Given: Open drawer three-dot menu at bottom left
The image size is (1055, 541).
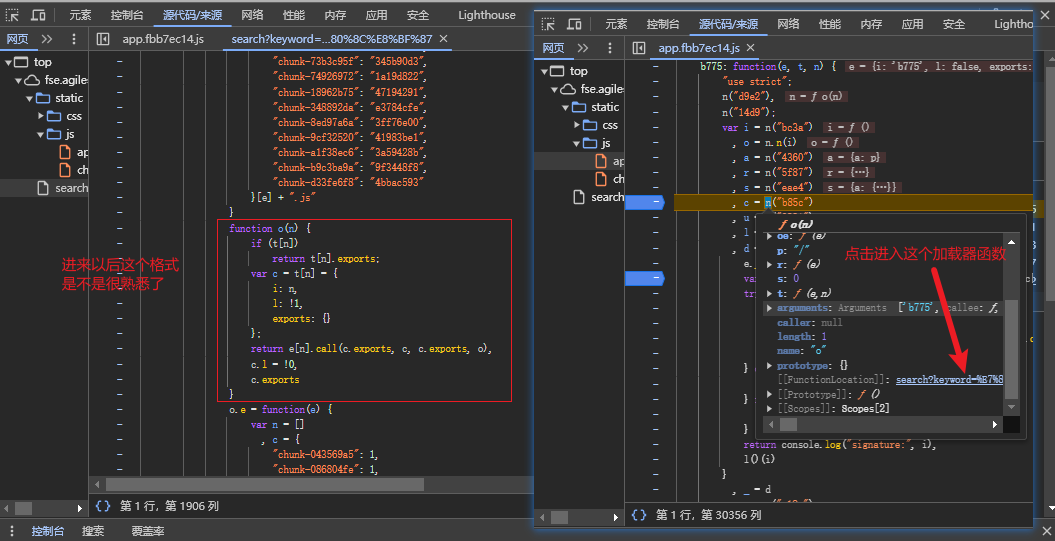Looking at the screenshot, I should pos(12,531).
